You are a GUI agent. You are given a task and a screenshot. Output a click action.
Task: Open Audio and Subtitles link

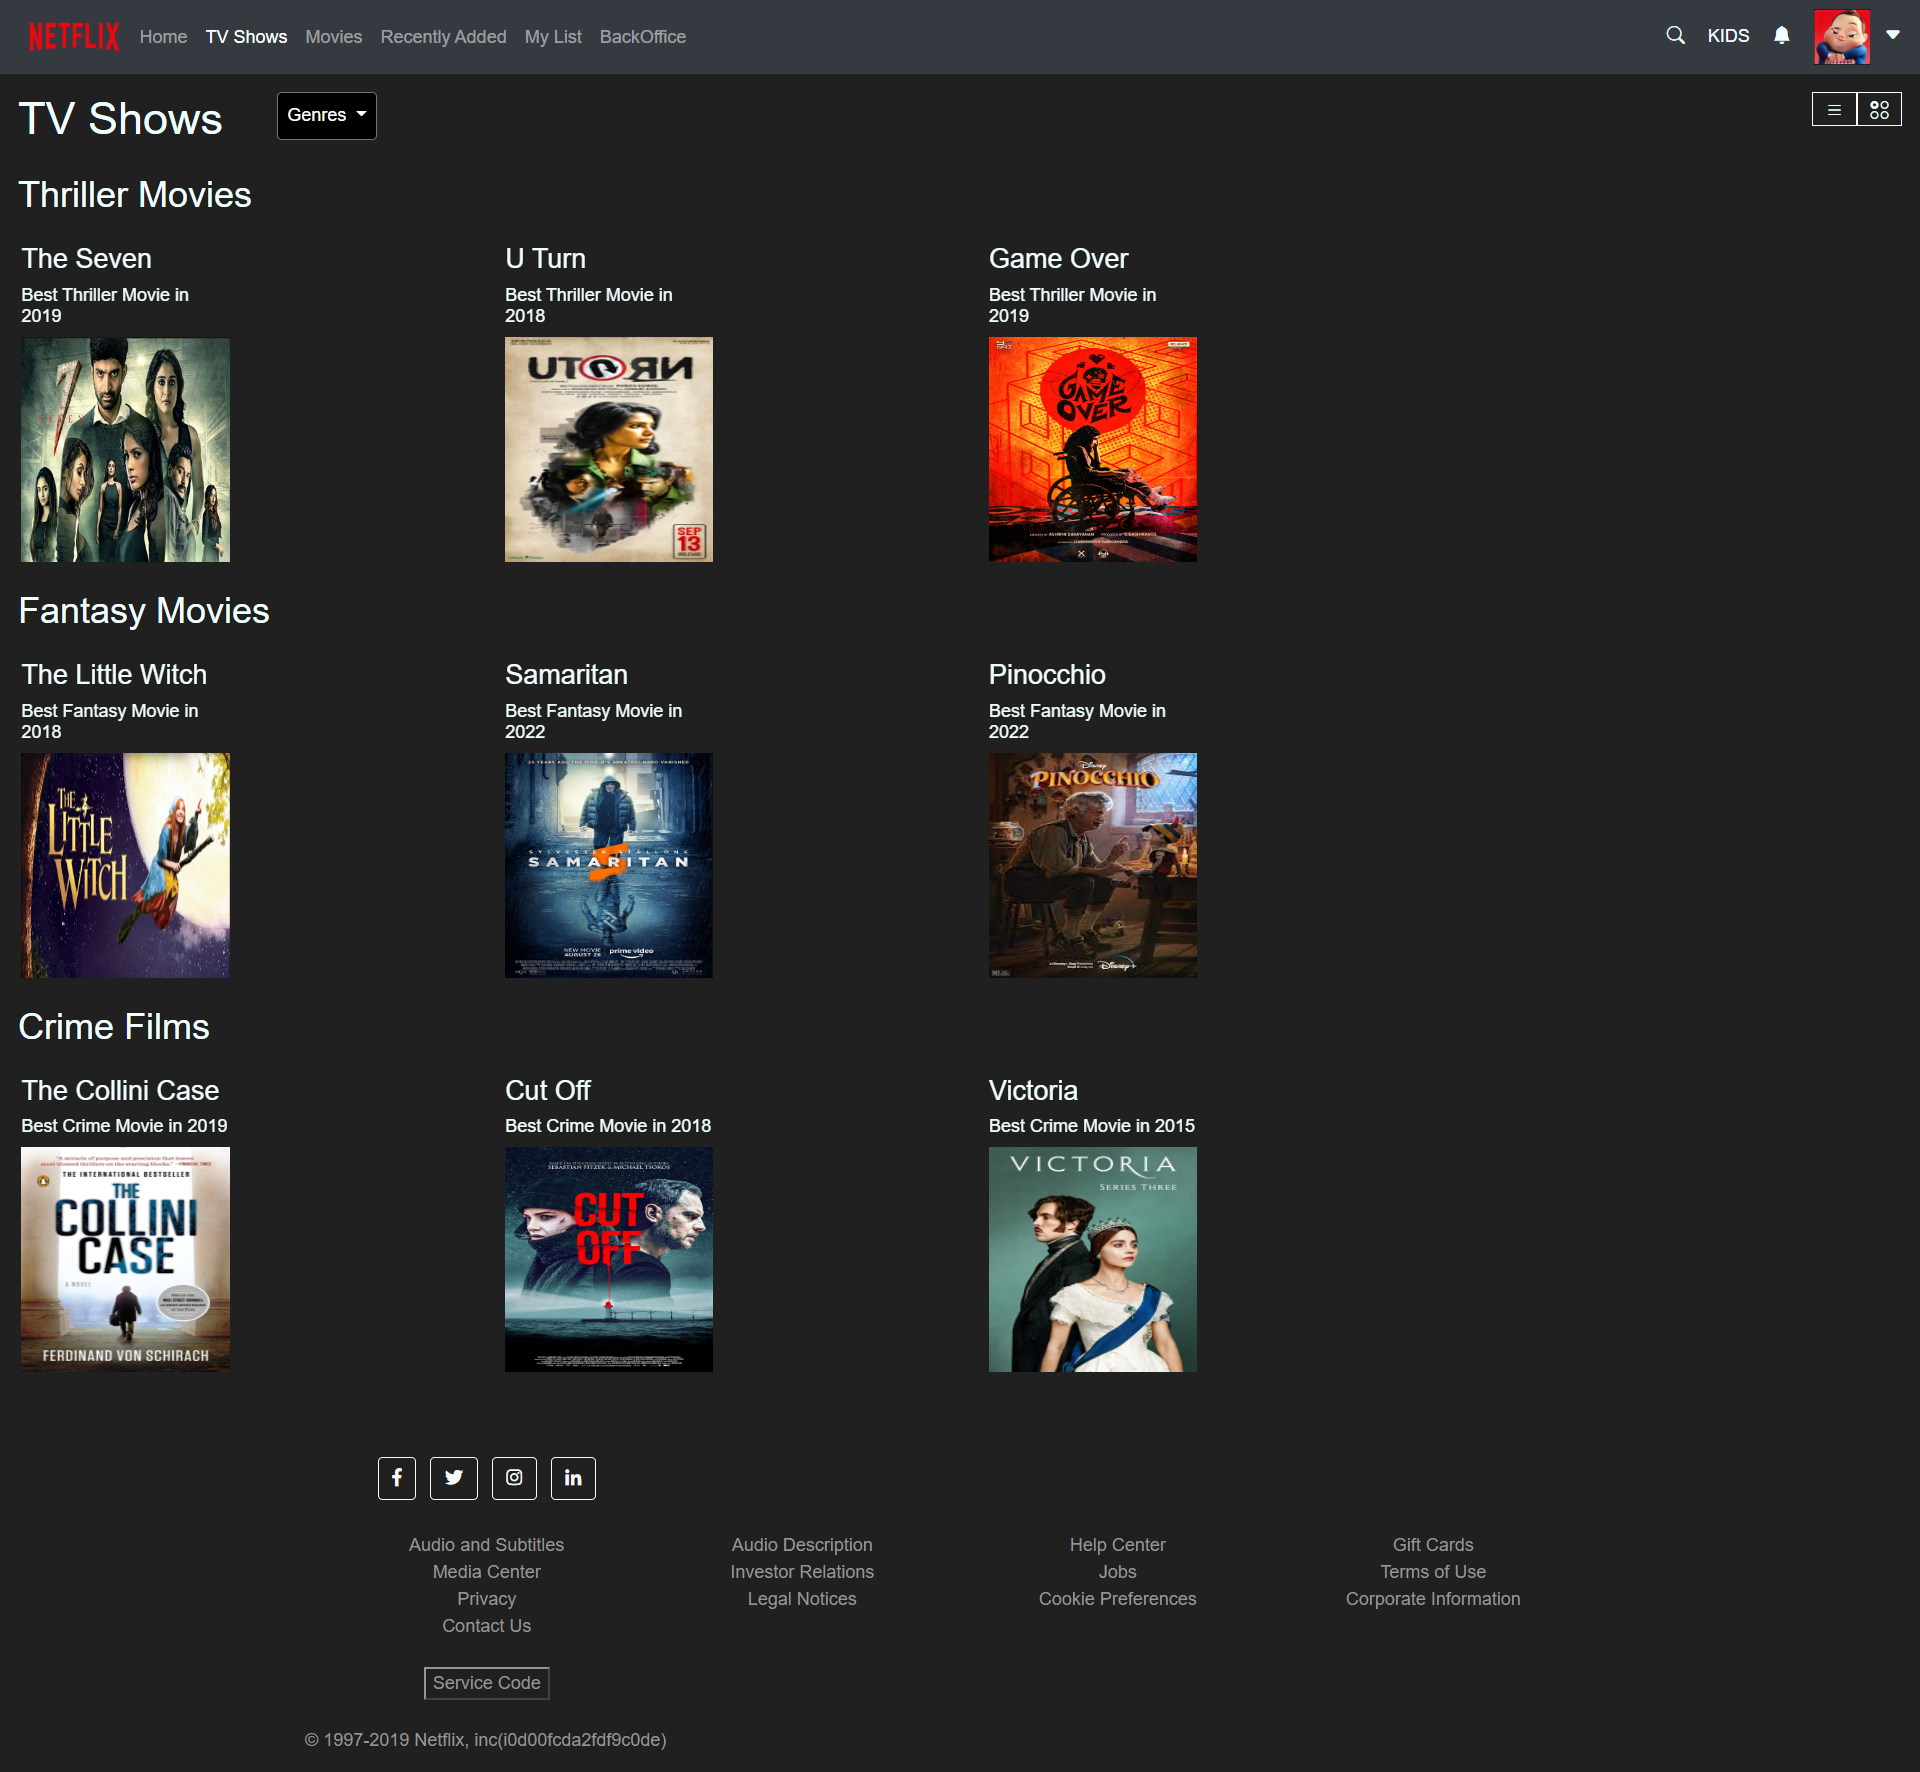pyautogui.click(x=487, y=1545)
